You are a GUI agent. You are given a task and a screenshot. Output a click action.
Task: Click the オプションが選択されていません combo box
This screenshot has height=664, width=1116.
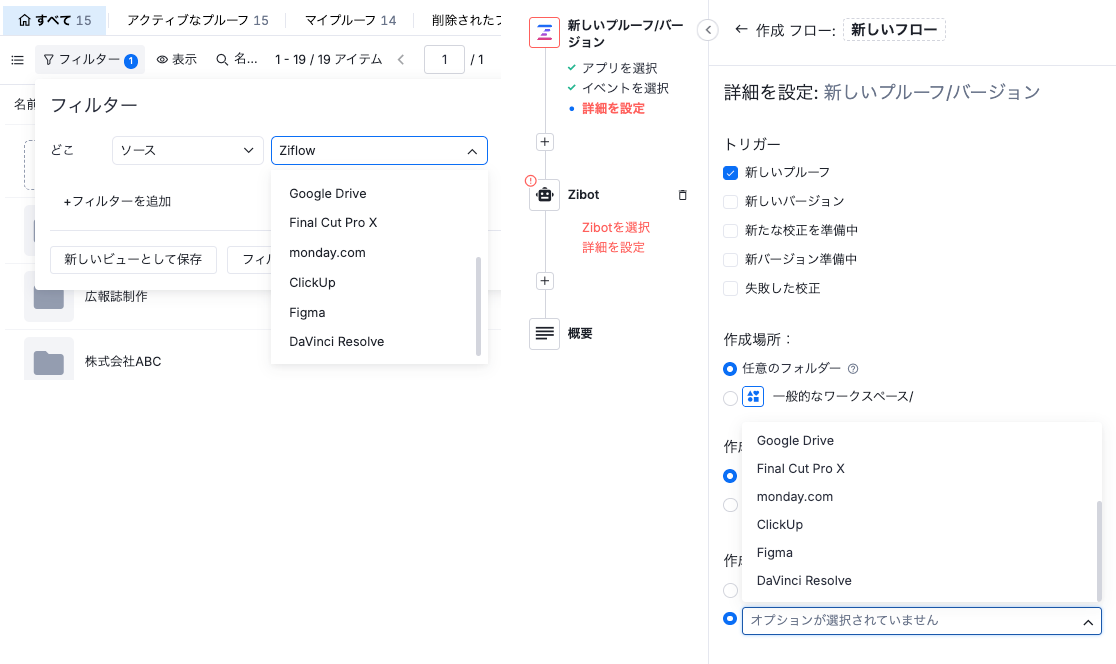click(x=922, y=621)
